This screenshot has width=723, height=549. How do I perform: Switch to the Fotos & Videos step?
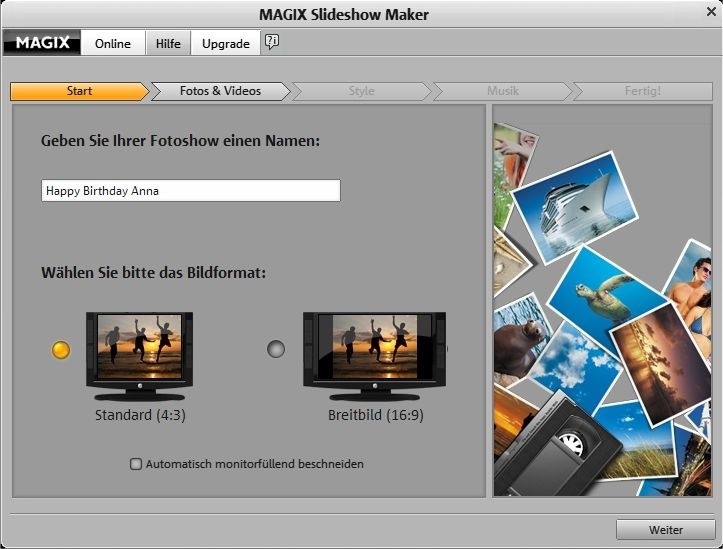click(220, 91)
